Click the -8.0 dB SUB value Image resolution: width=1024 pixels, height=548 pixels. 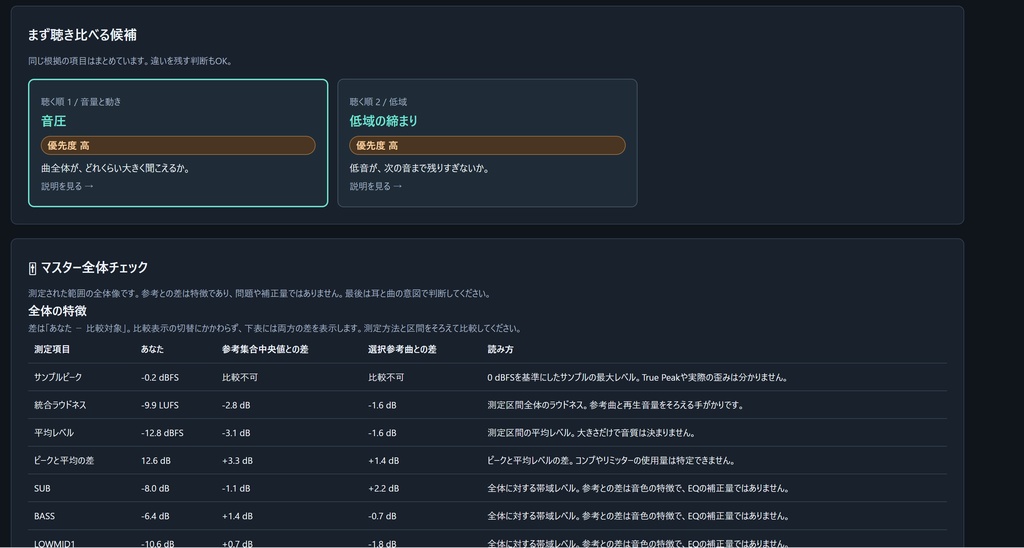click(x=155, y=489)
